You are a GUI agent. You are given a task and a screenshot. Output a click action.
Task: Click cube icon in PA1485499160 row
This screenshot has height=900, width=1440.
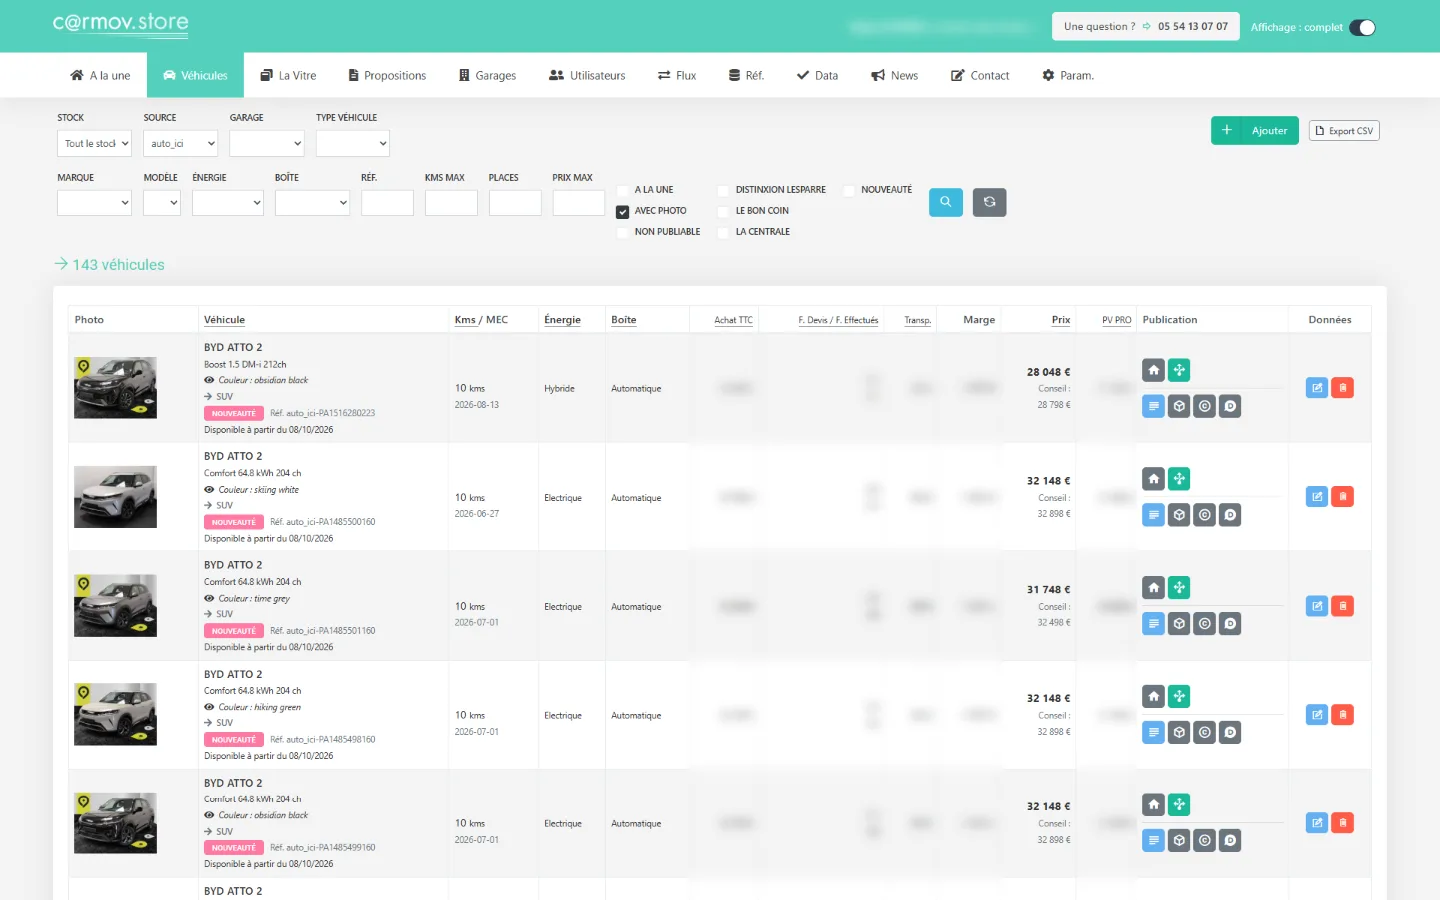(1179, 840)
